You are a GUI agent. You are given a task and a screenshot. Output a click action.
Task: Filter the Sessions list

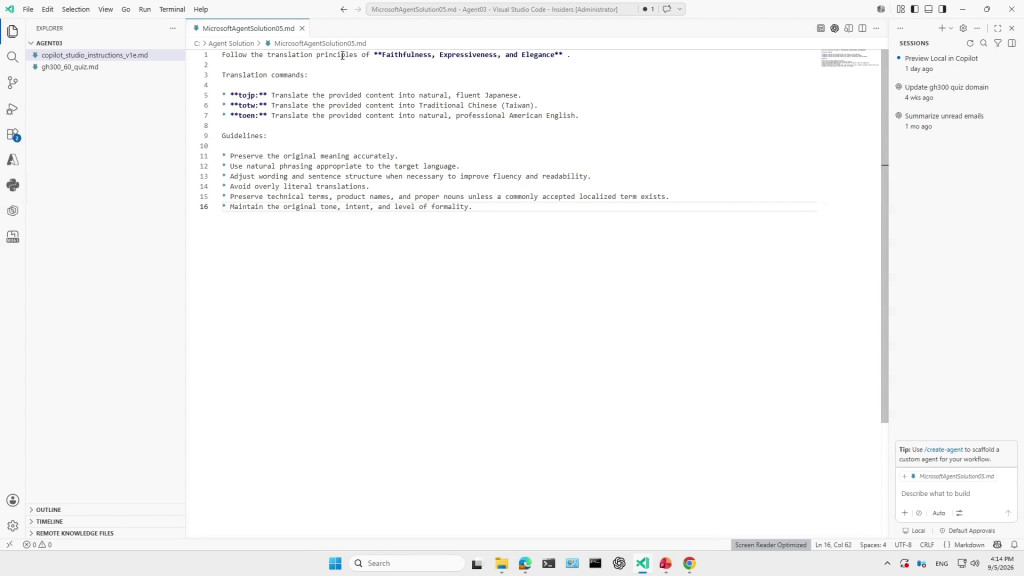pyautogui.click(x=998, y=43)
